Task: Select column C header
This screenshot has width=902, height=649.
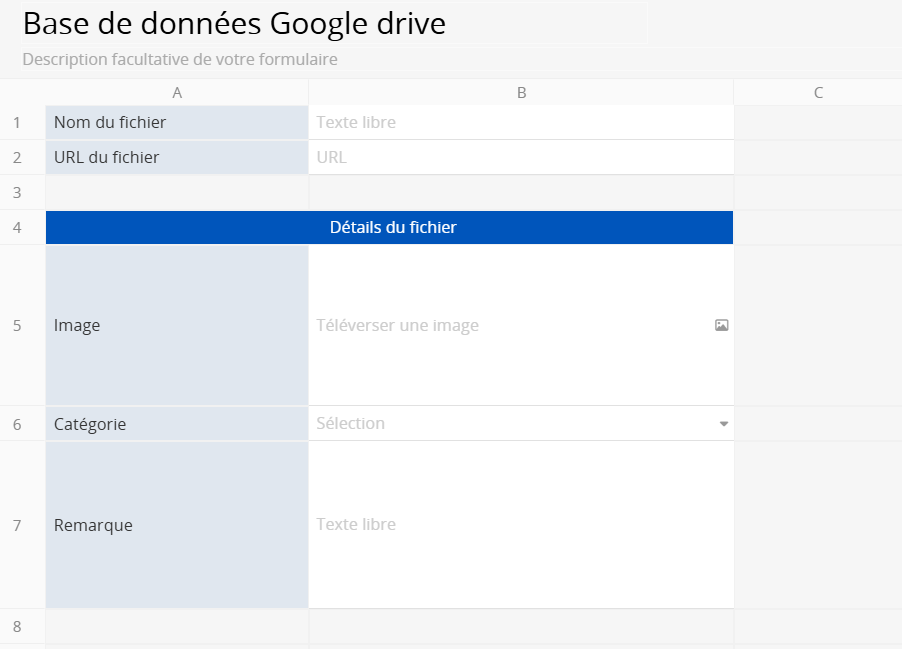Action: click(818, 93)
